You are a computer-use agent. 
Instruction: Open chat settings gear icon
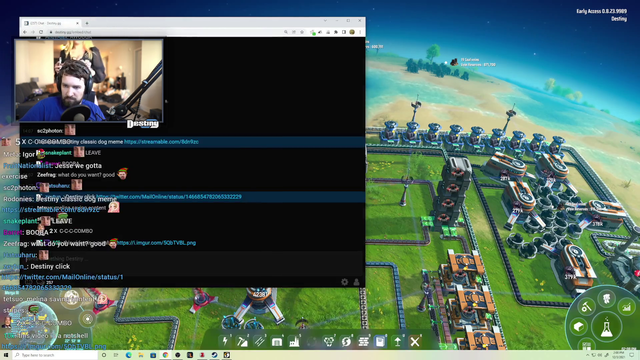click(344, 282)
